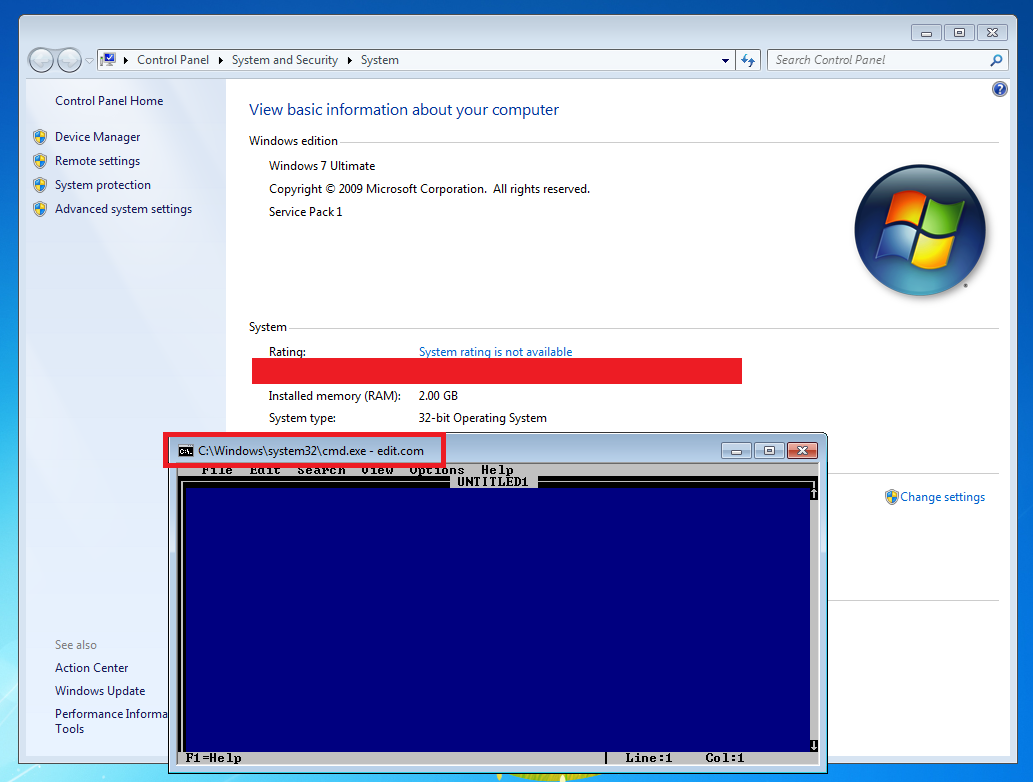Screen dimensions: 1033x782
Task: Close the cmd.exe edit.com window
Action: [x=802, y=451]
